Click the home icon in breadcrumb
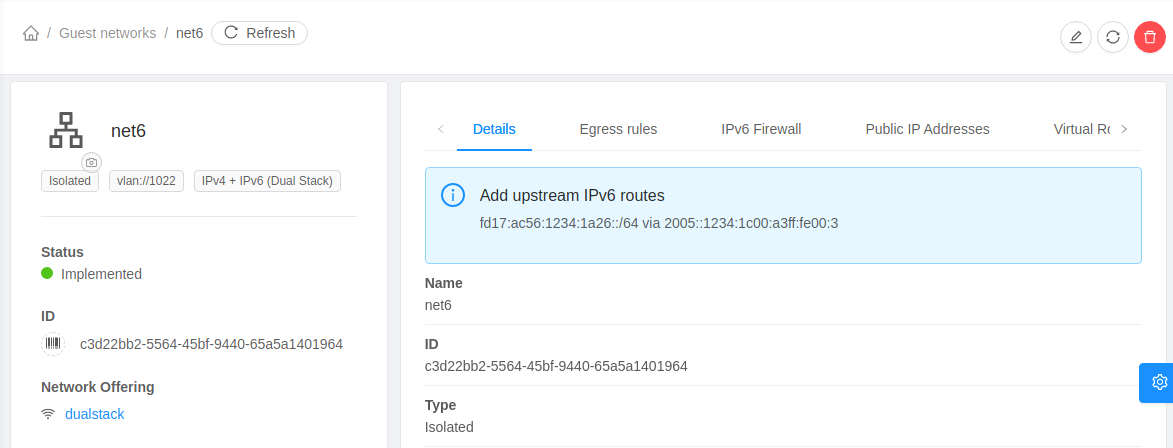1173x448 pixels. [x=31, y=33]
